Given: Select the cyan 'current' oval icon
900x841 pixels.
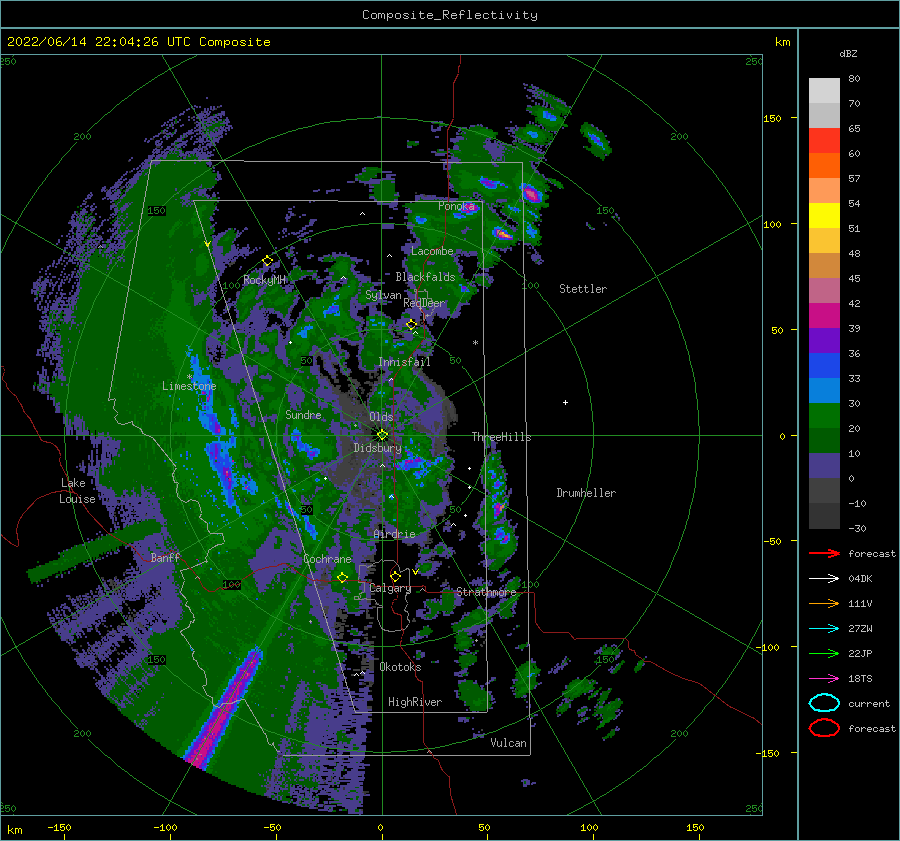Looking at the screenshot, I should tap(824, 703).
